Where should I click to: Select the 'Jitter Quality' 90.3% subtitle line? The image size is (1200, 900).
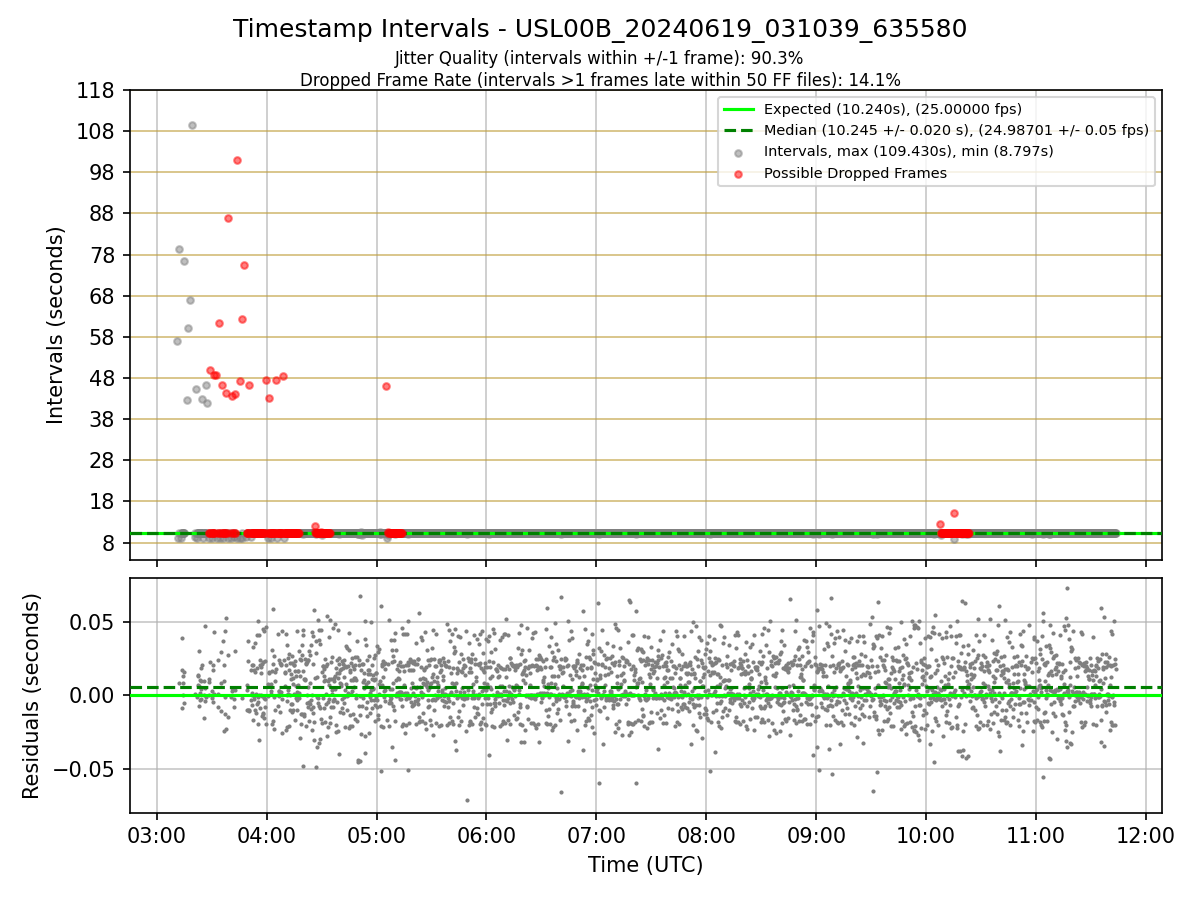click(x=600, y=59)
